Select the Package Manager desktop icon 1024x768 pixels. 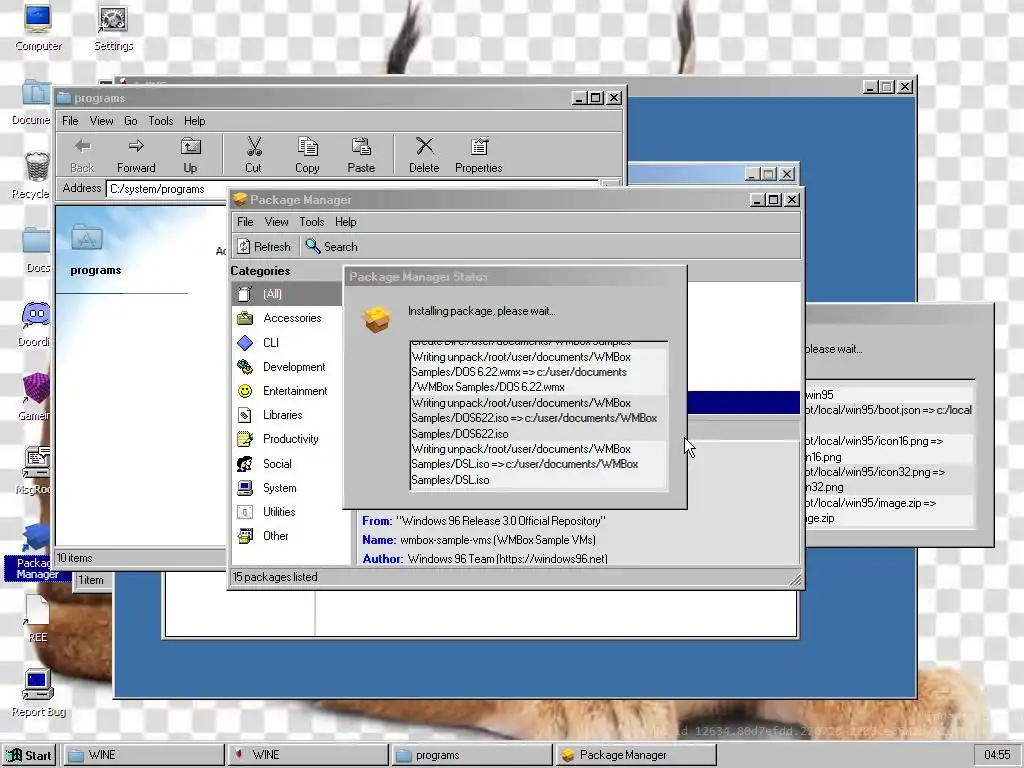37,552
